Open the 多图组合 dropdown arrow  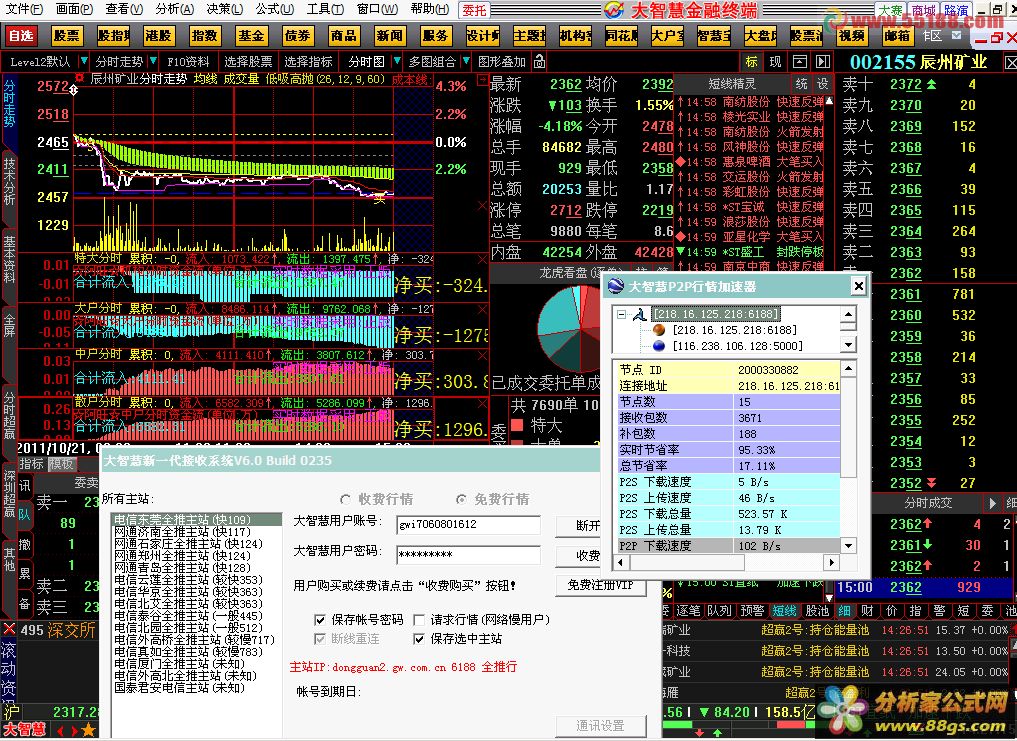(x=466, y=62)
